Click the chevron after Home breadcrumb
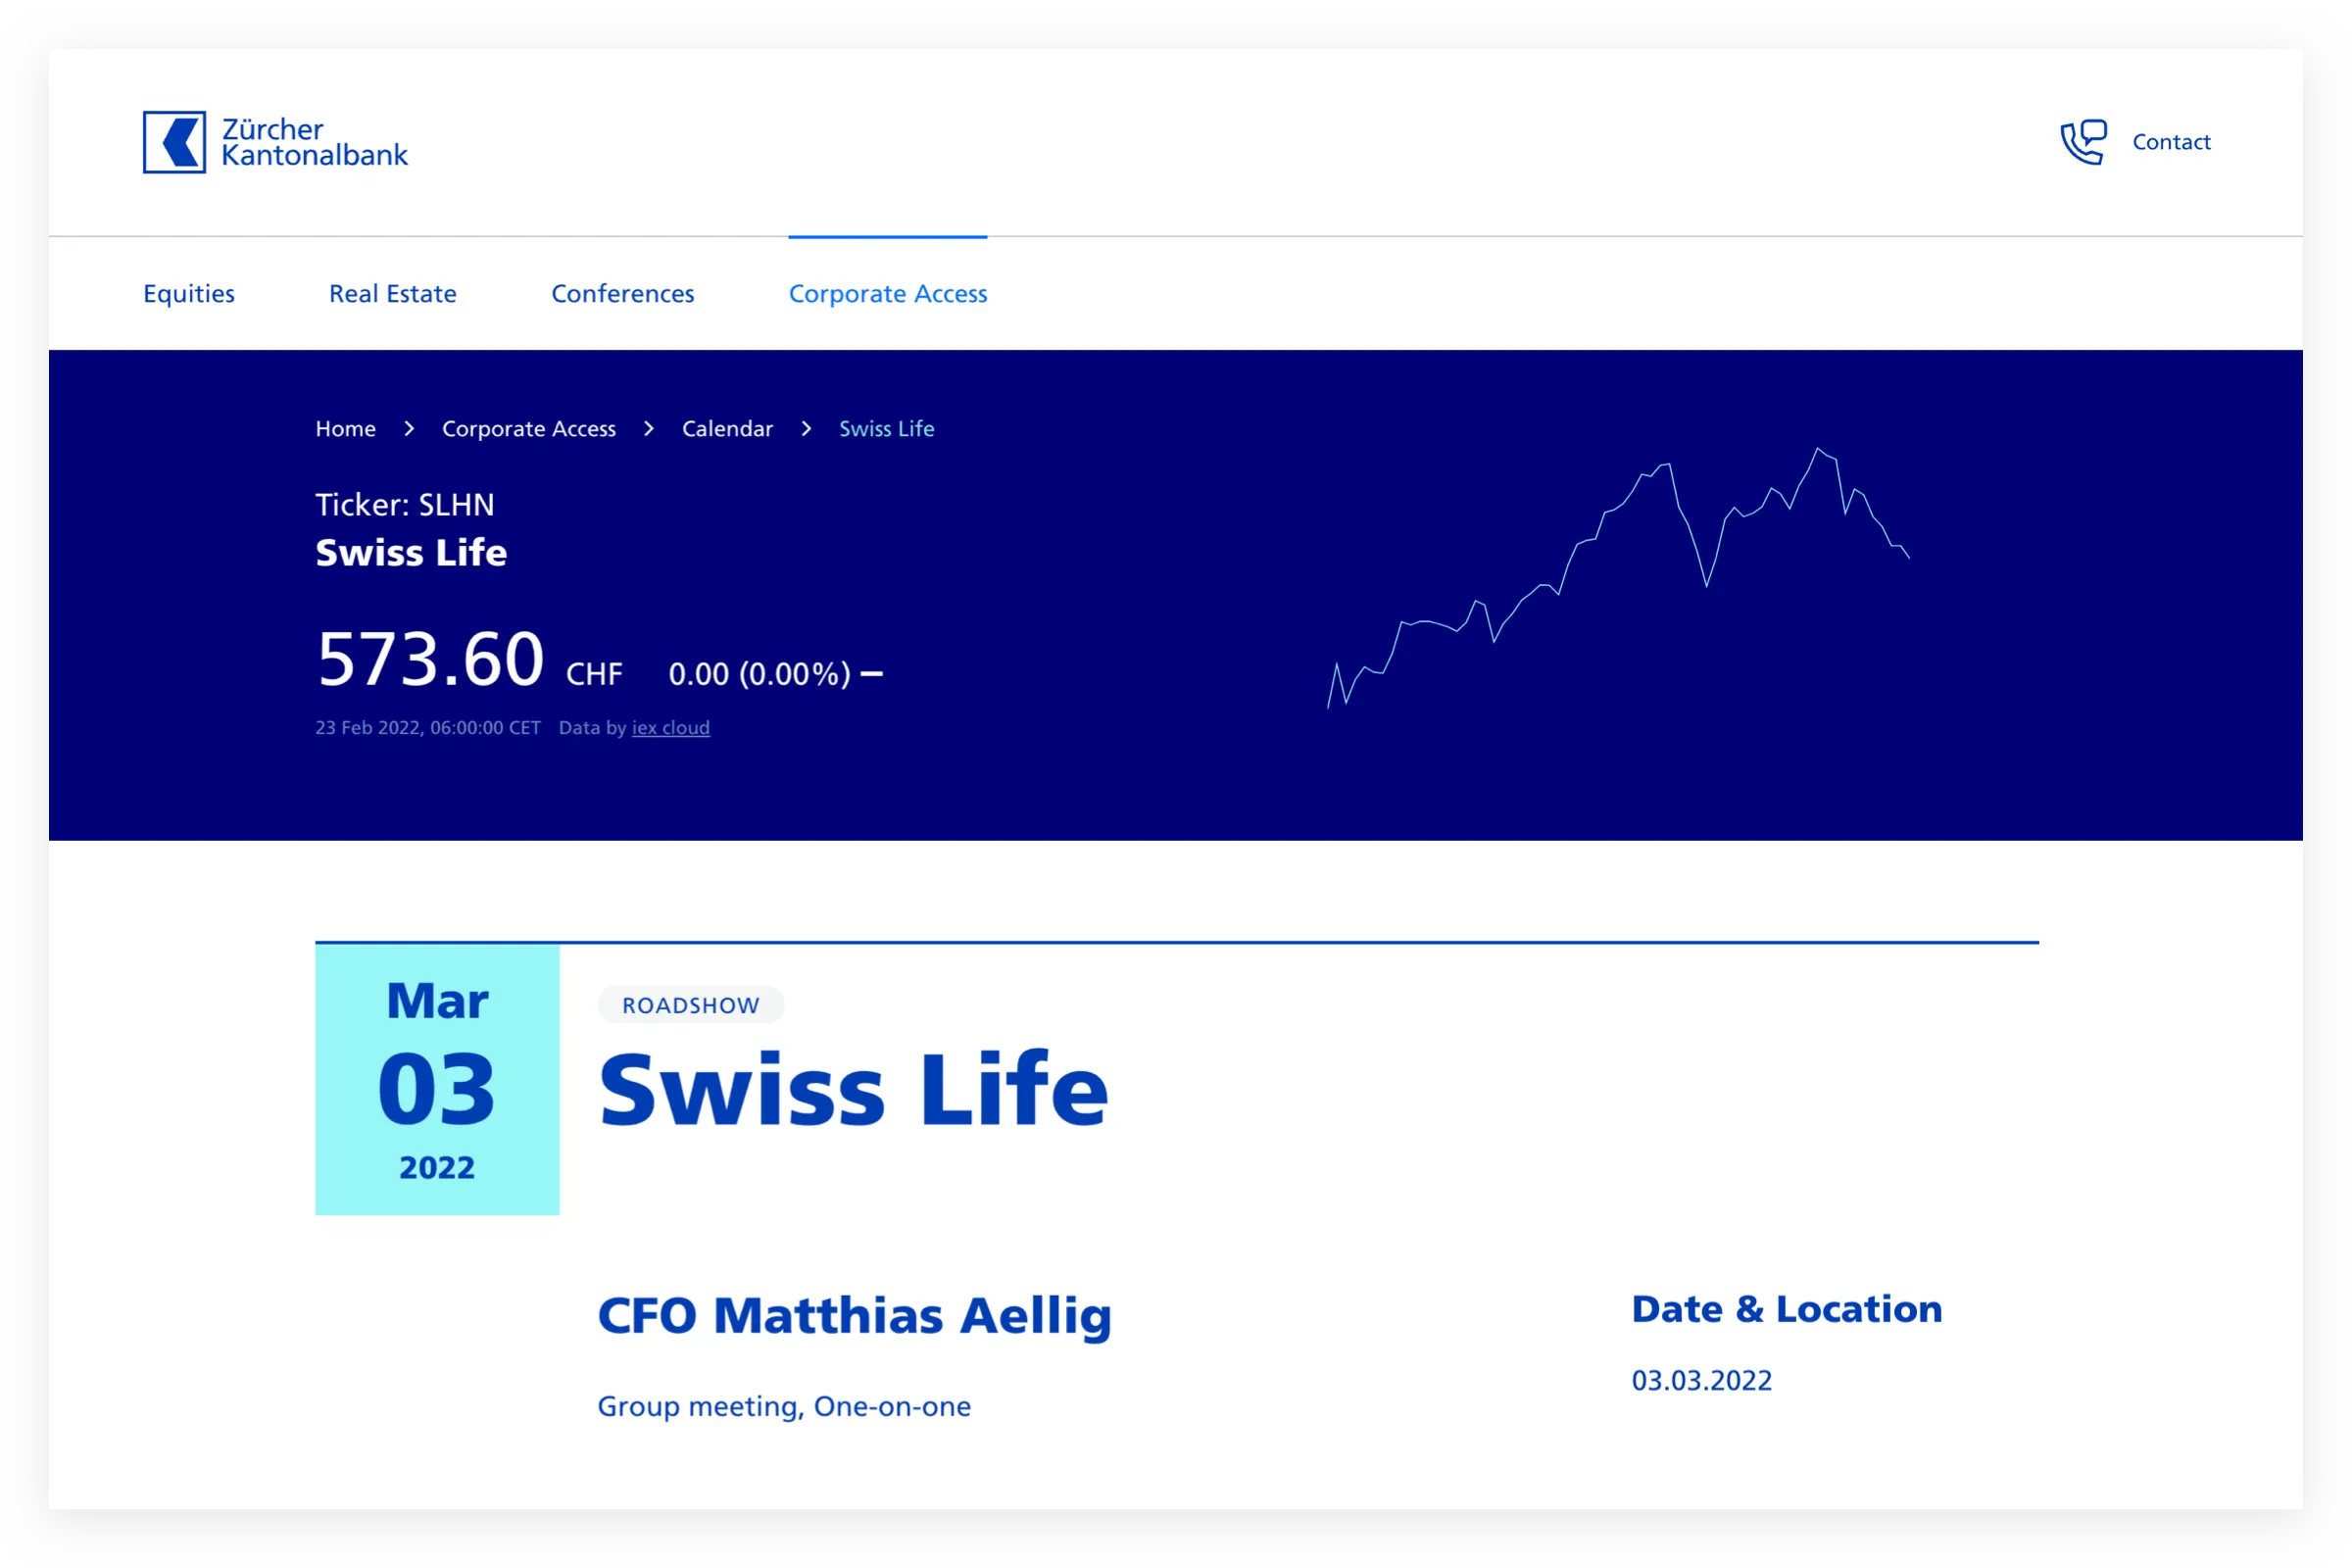Image resolution: width=2352 pixels, height=1568 pixels. tap(409, 429)
